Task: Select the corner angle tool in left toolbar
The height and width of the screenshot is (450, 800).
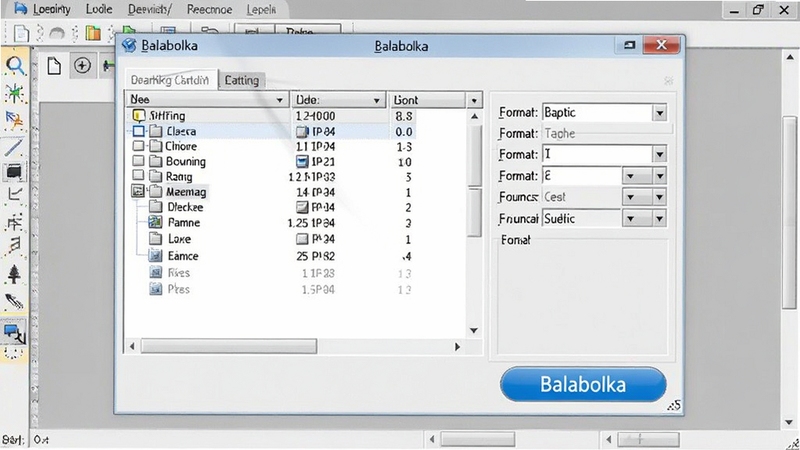Action: (15, 194)
